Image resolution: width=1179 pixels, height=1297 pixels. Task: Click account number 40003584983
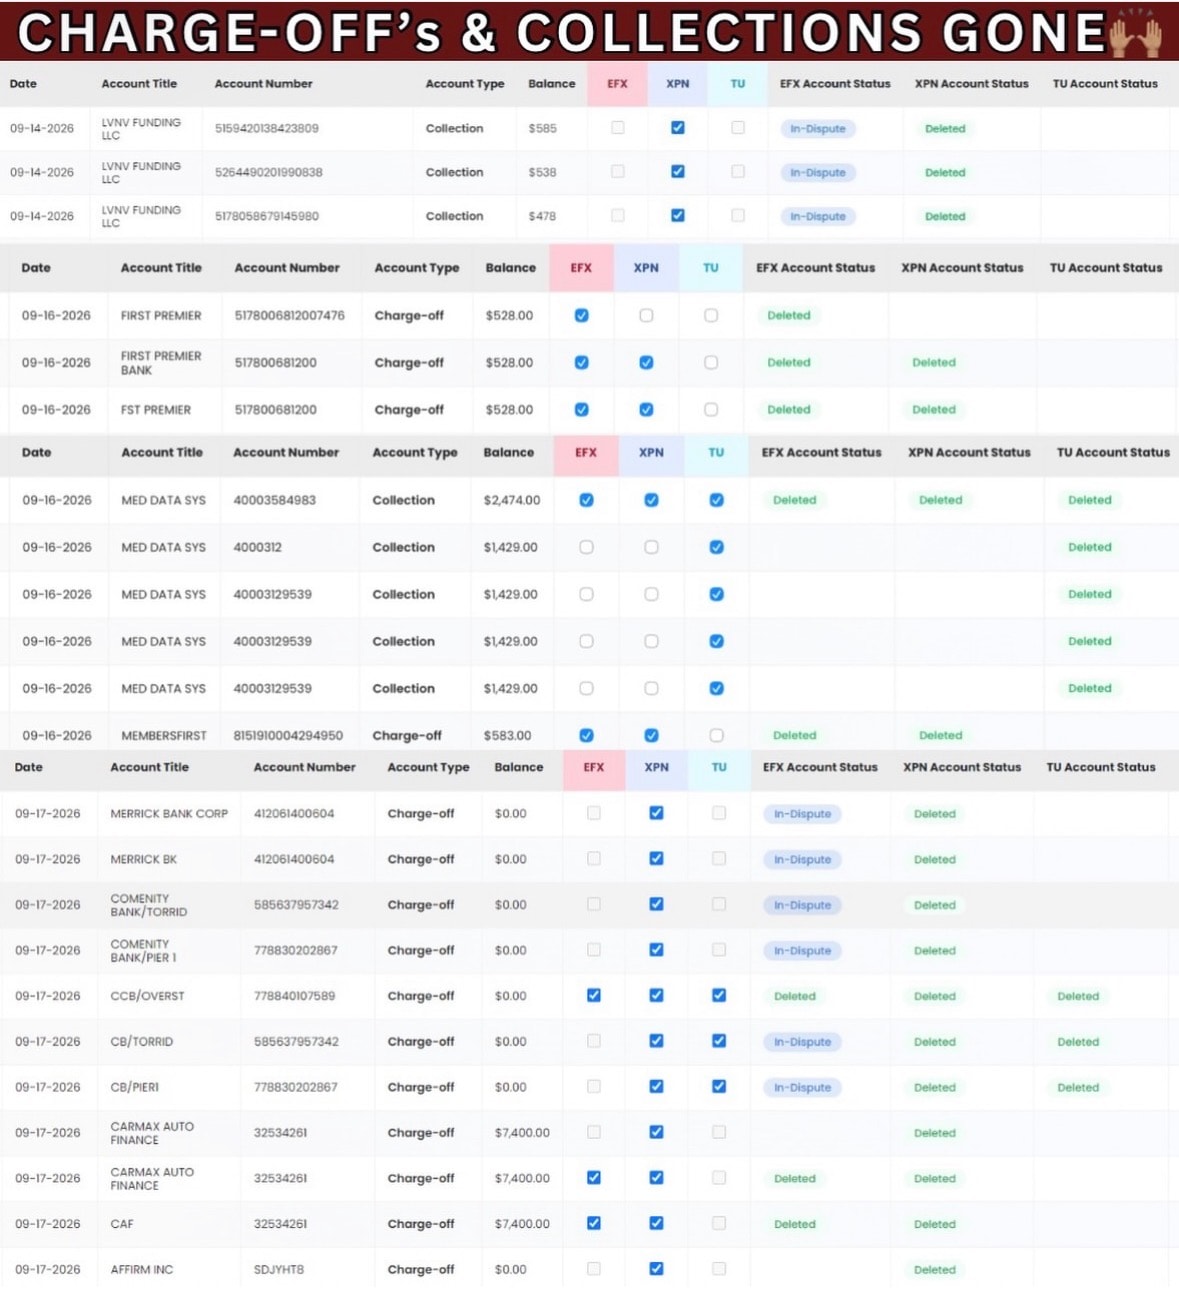275,500
